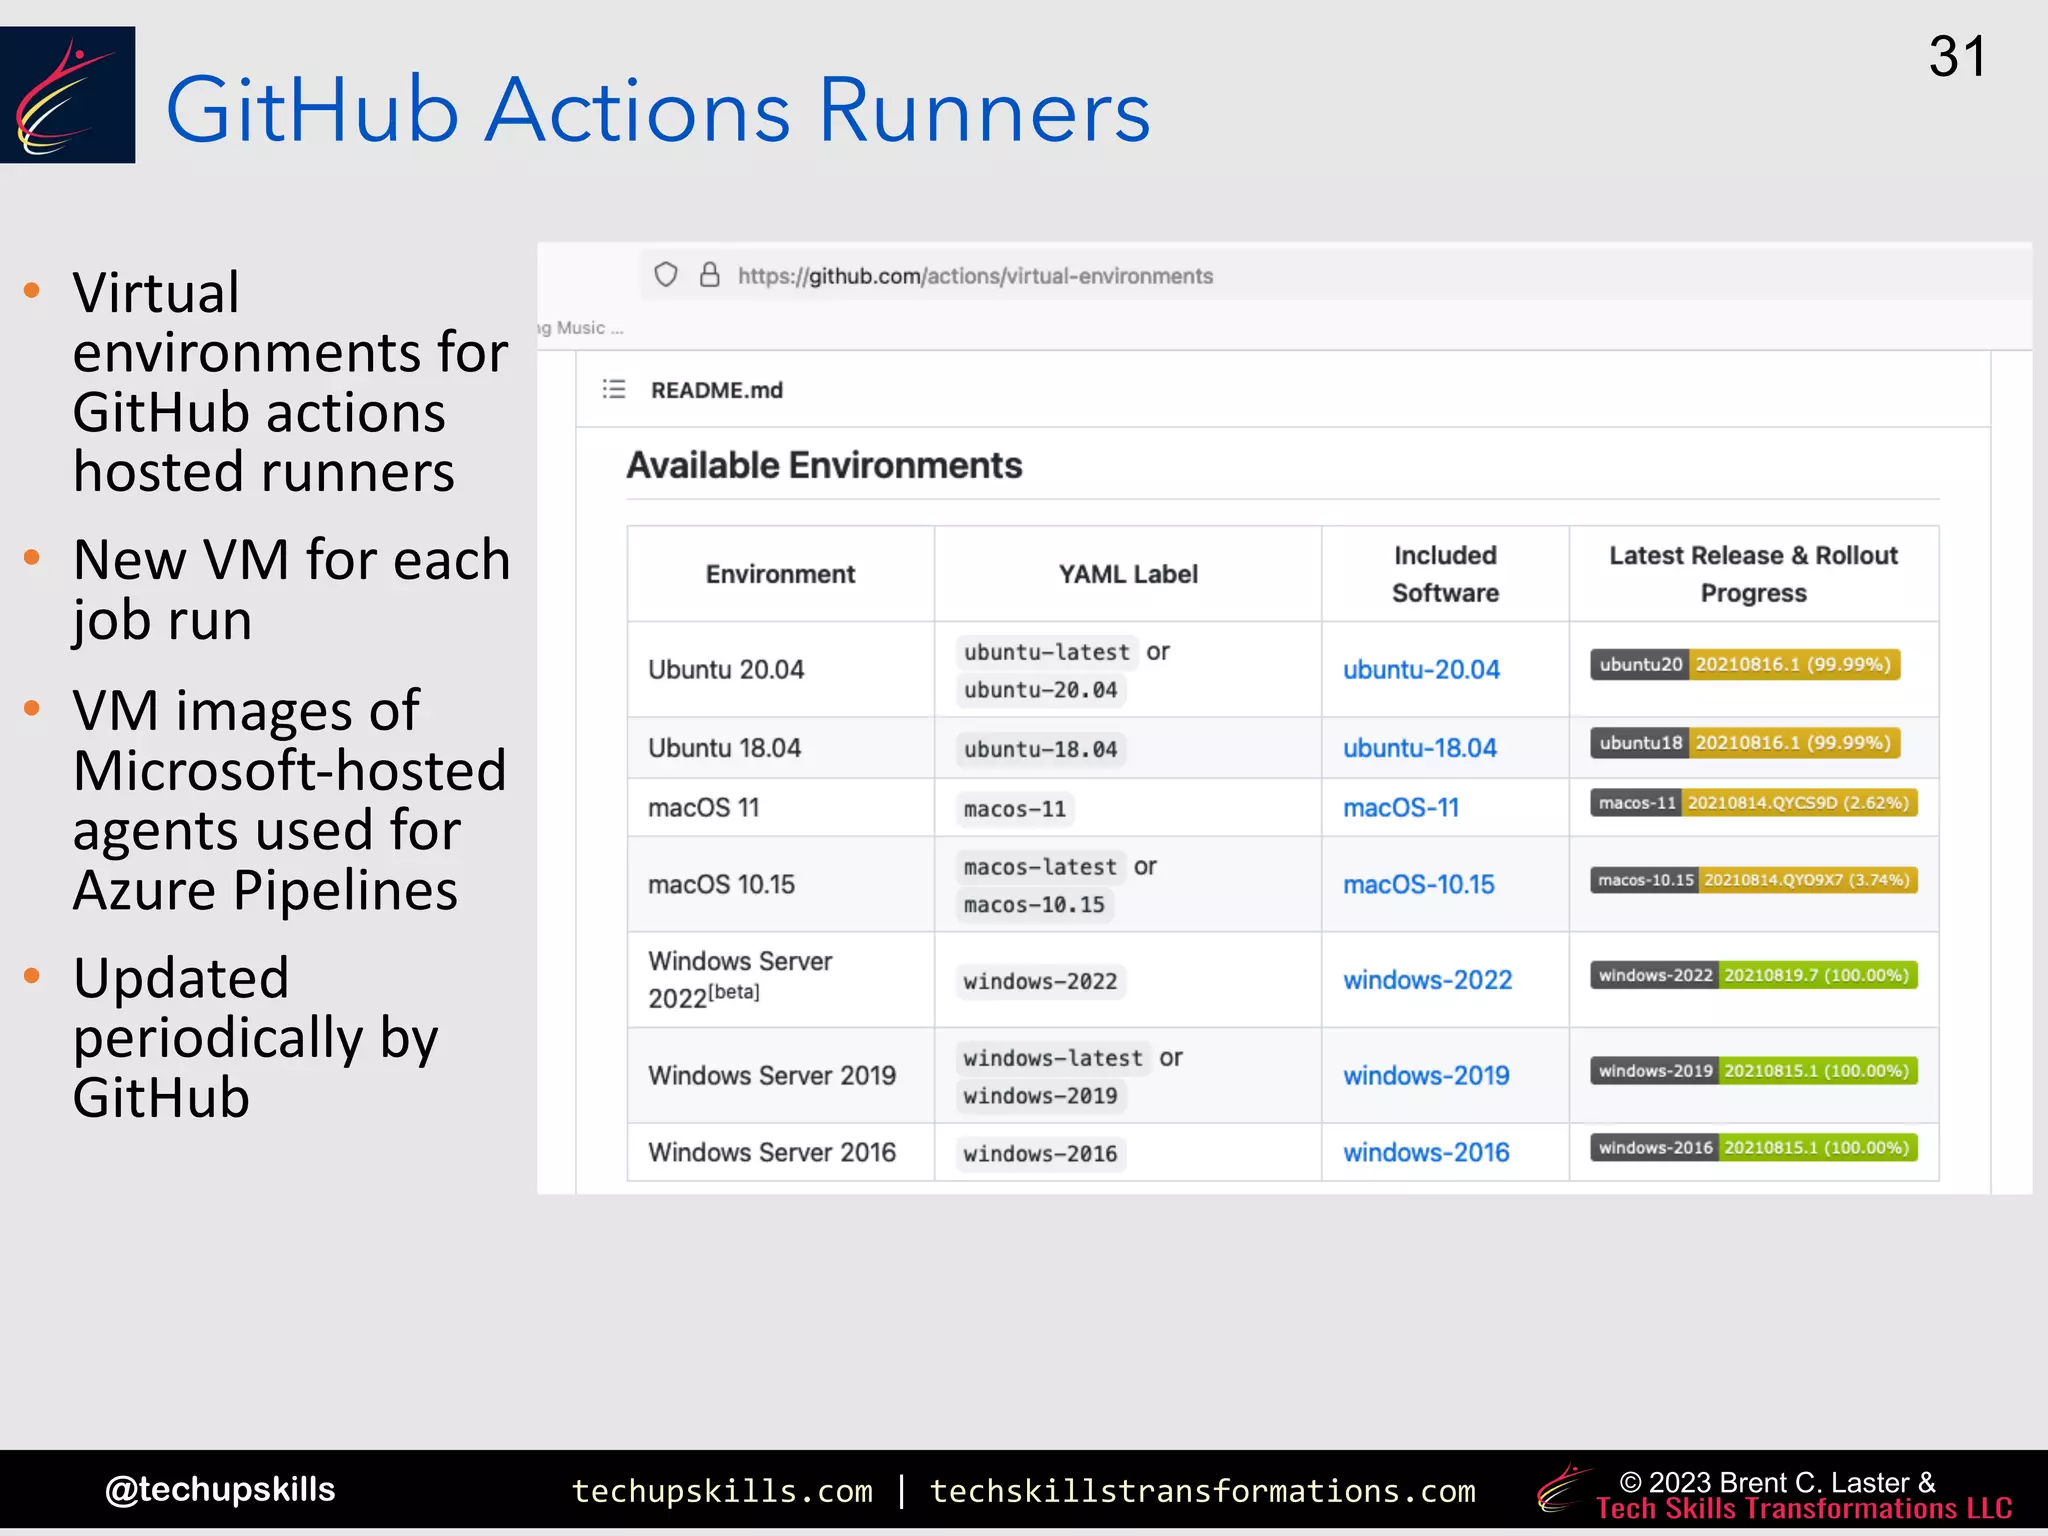Click the techupskills.com footer link
2048x1536 pixels.
tap(722, 1491)
